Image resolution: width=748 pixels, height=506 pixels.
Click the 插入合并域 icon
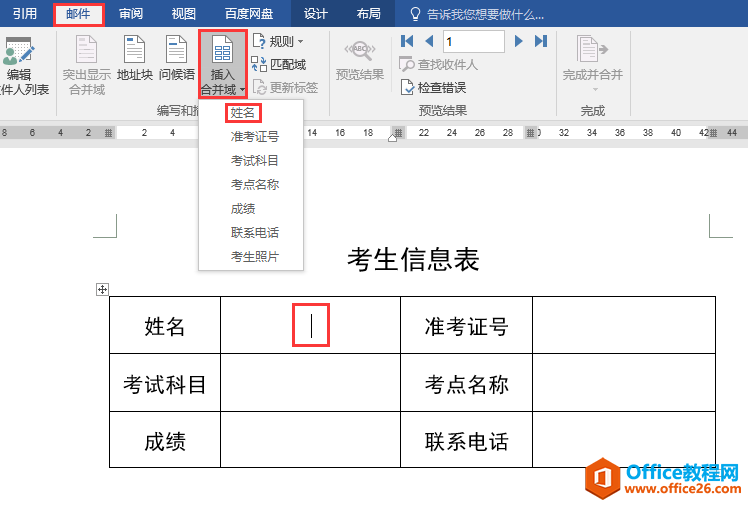point(222,51)
